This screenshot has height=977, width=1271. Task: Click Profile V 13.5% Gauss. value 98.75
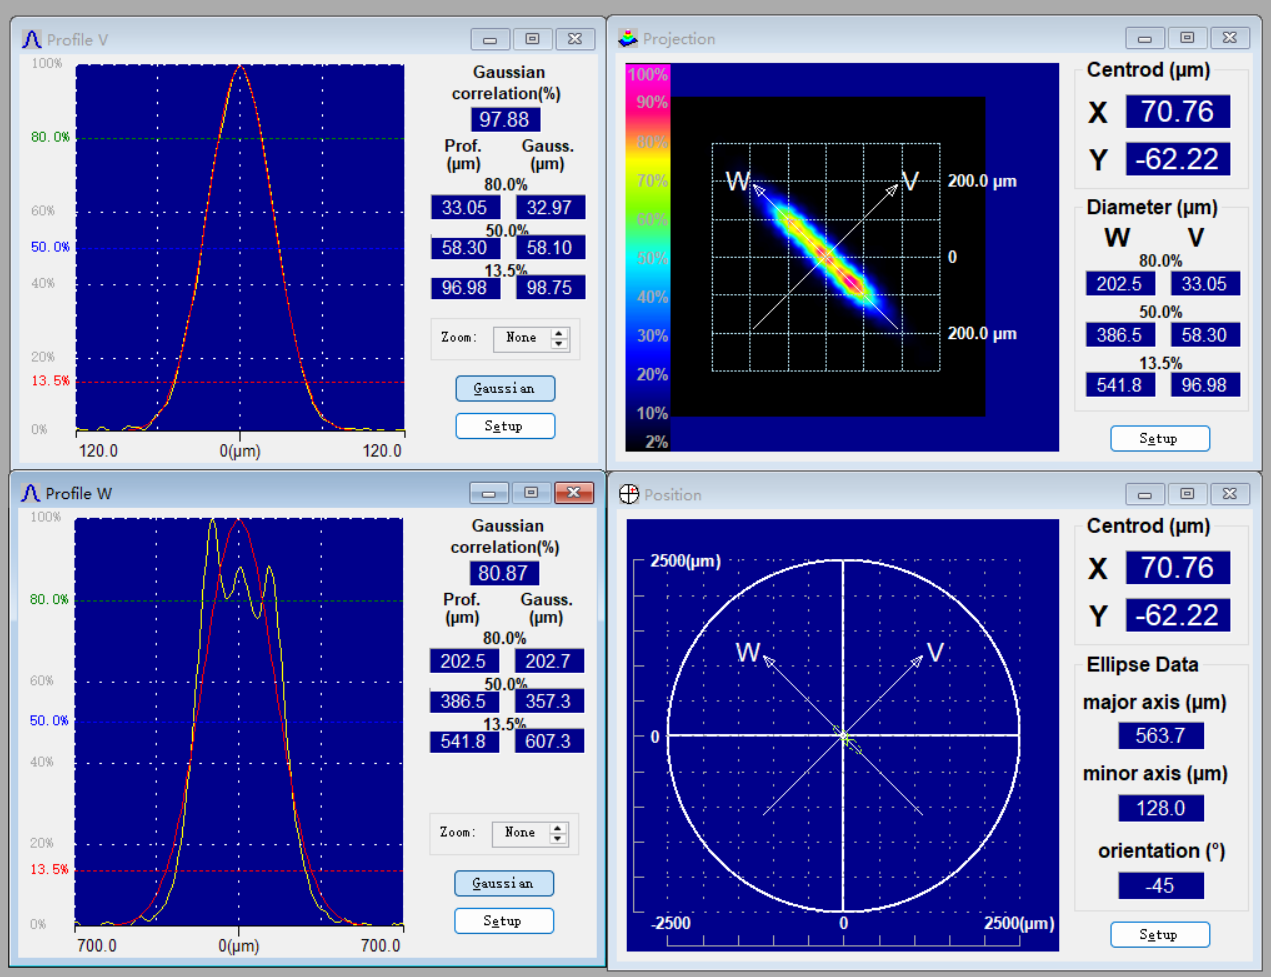pyautogui.click(x=550, y=288)
